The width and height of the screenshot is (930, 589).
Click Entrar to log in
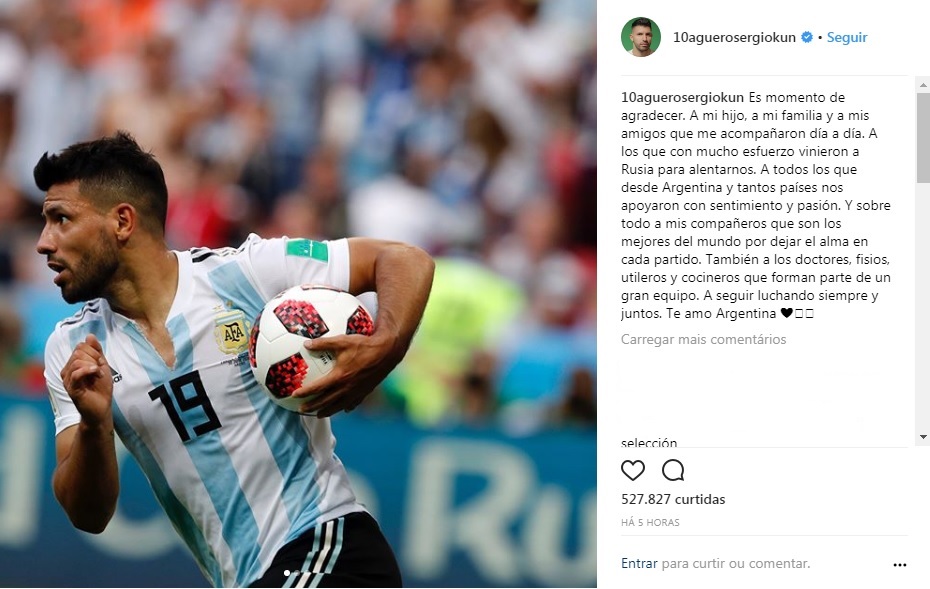coord(639,563)
